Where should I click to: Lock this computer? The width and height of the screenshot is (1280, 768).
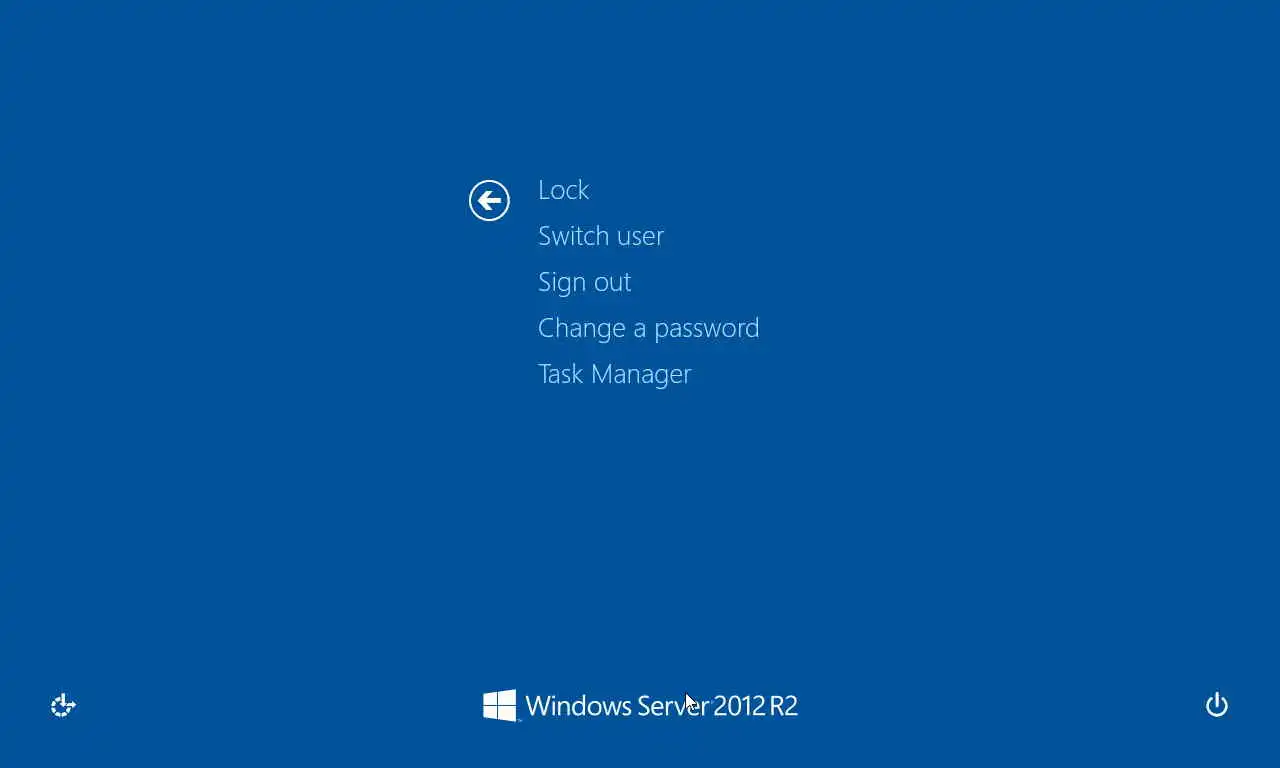(x=563, y=190)
